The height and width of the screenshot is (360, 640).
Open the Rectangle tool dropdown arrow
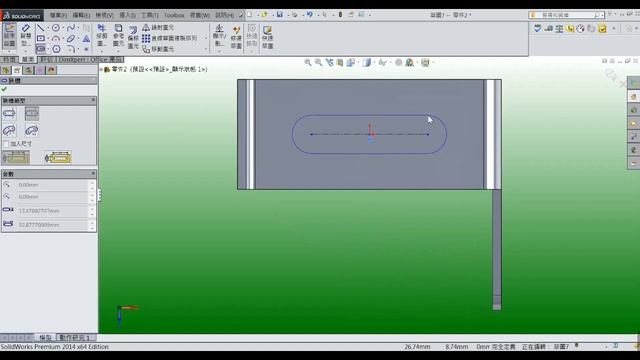tap(48, 38)
